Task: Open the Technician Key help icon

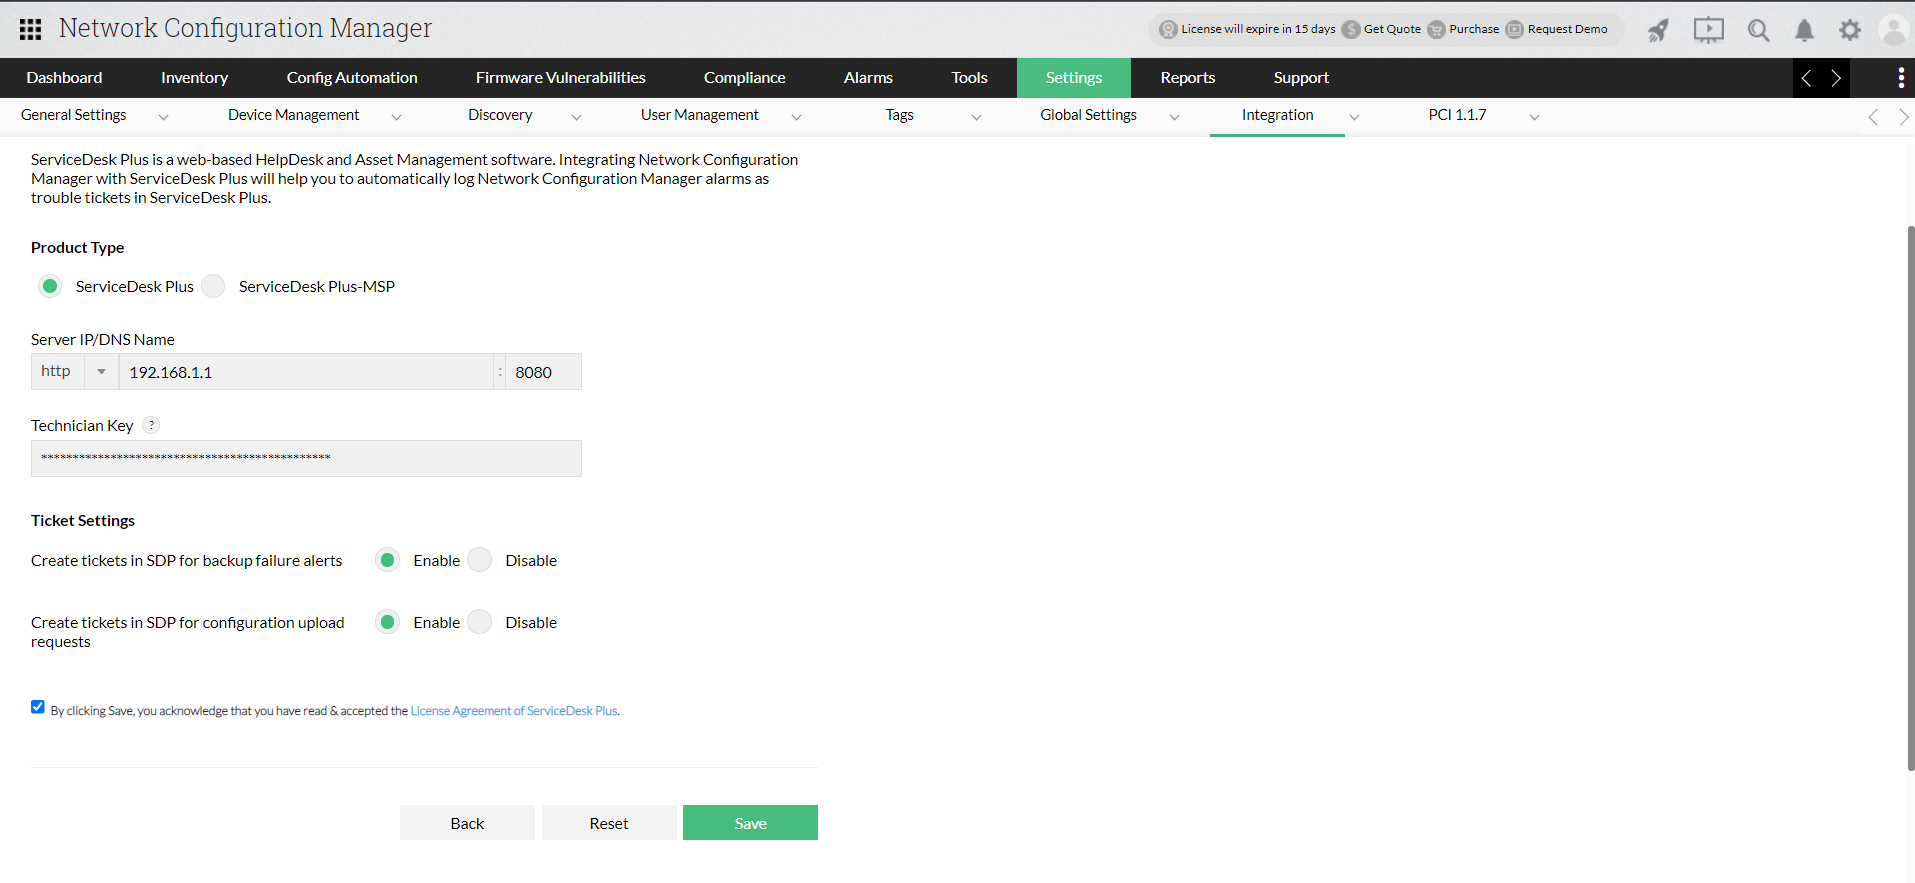Action: click(x=151, y=425)
